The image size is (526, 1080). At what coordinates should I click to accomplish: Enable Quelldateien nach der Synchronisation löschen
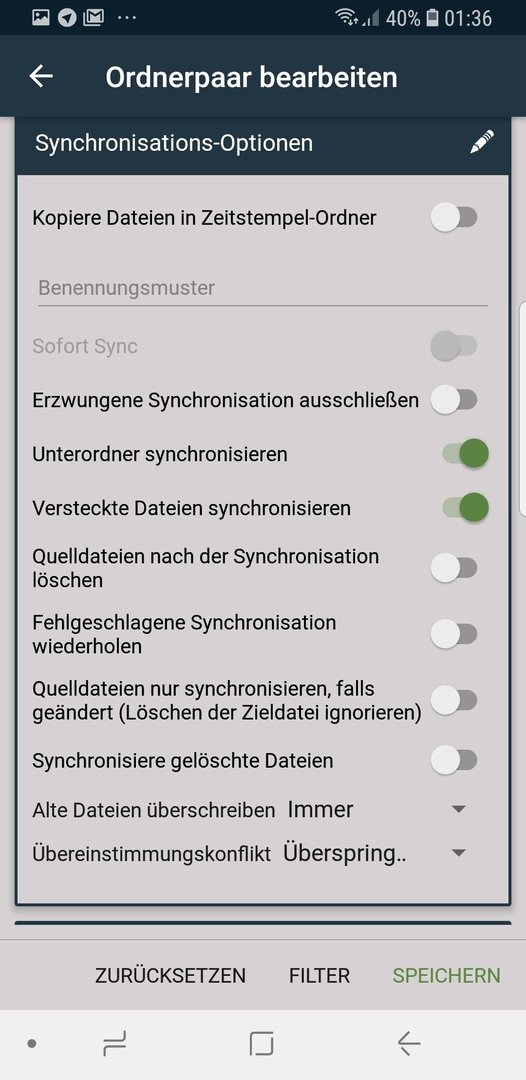454,568
